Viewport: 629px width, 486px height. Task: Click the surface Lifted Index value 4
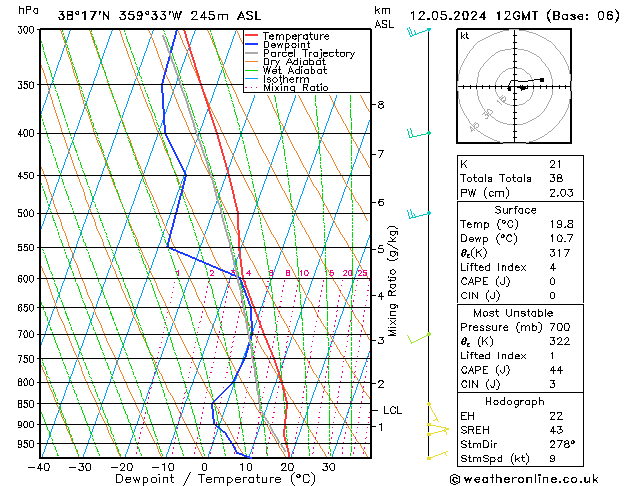(553, 267)
